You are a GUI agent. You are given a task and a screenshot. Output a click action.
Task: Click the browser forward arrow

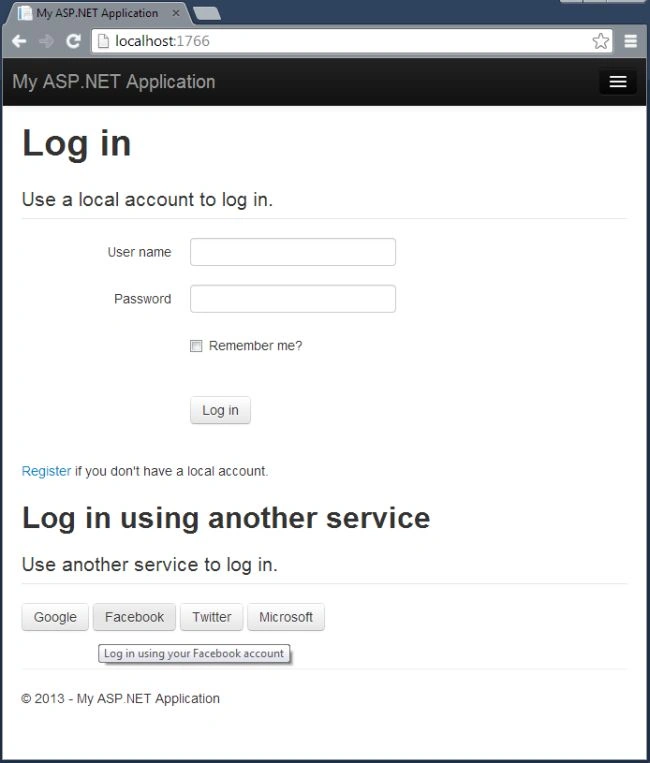point(46,41)
